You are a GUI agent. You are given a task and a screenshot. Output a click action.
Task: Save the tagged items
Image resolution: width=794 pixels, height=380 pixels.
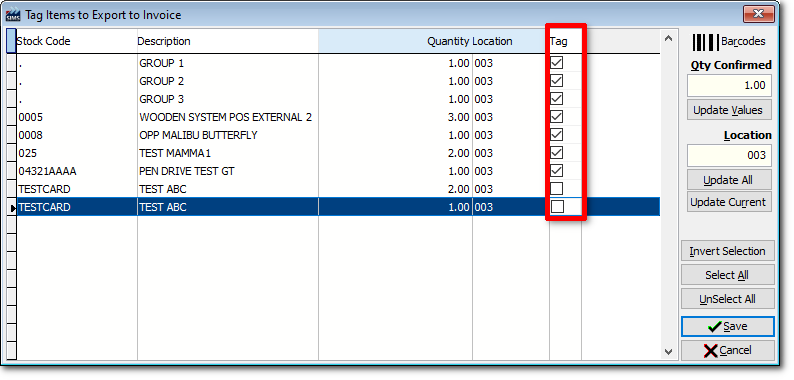pyautogui.click(x=728, y=326)
